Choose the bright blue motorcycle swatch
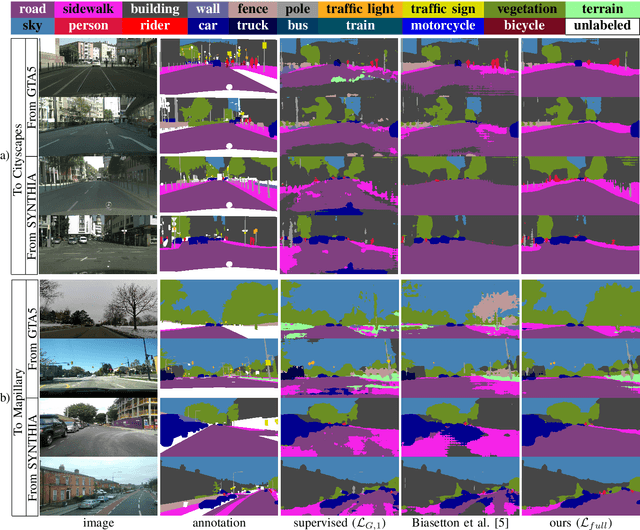Screen dimensions: 640x530 pyautogui.click(x=443, y=26)
